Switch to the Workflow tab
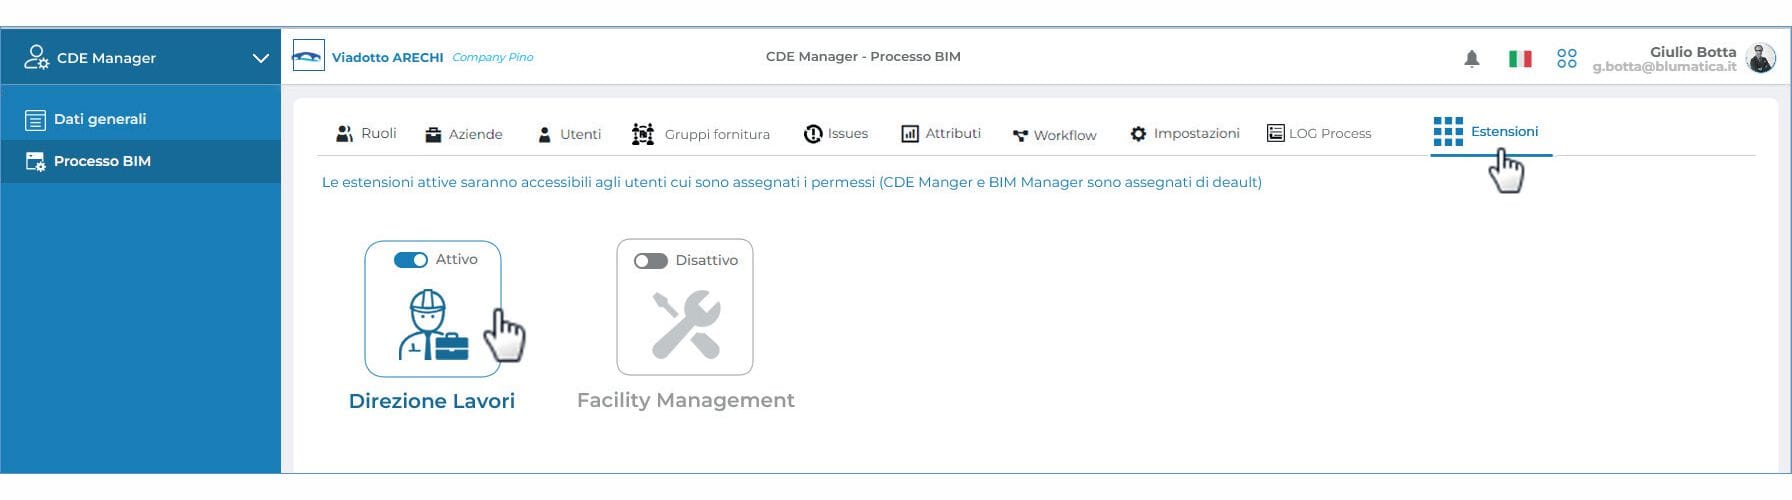1792x500 pixels. [1054, 135]
